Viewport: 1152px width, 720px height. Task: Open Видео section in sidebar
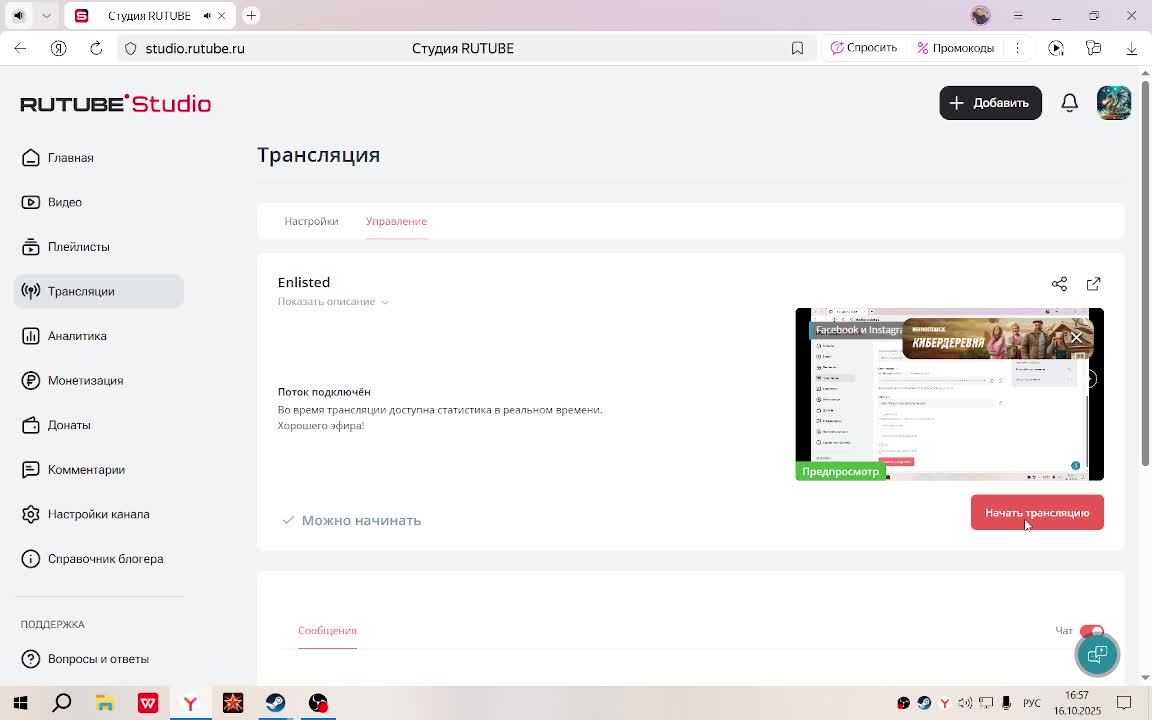51,202
